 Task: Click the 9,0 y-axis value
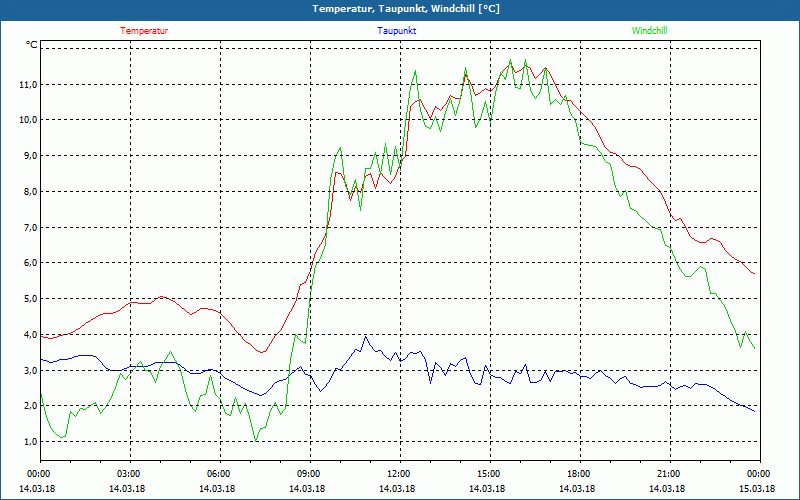tap(30, 156)
